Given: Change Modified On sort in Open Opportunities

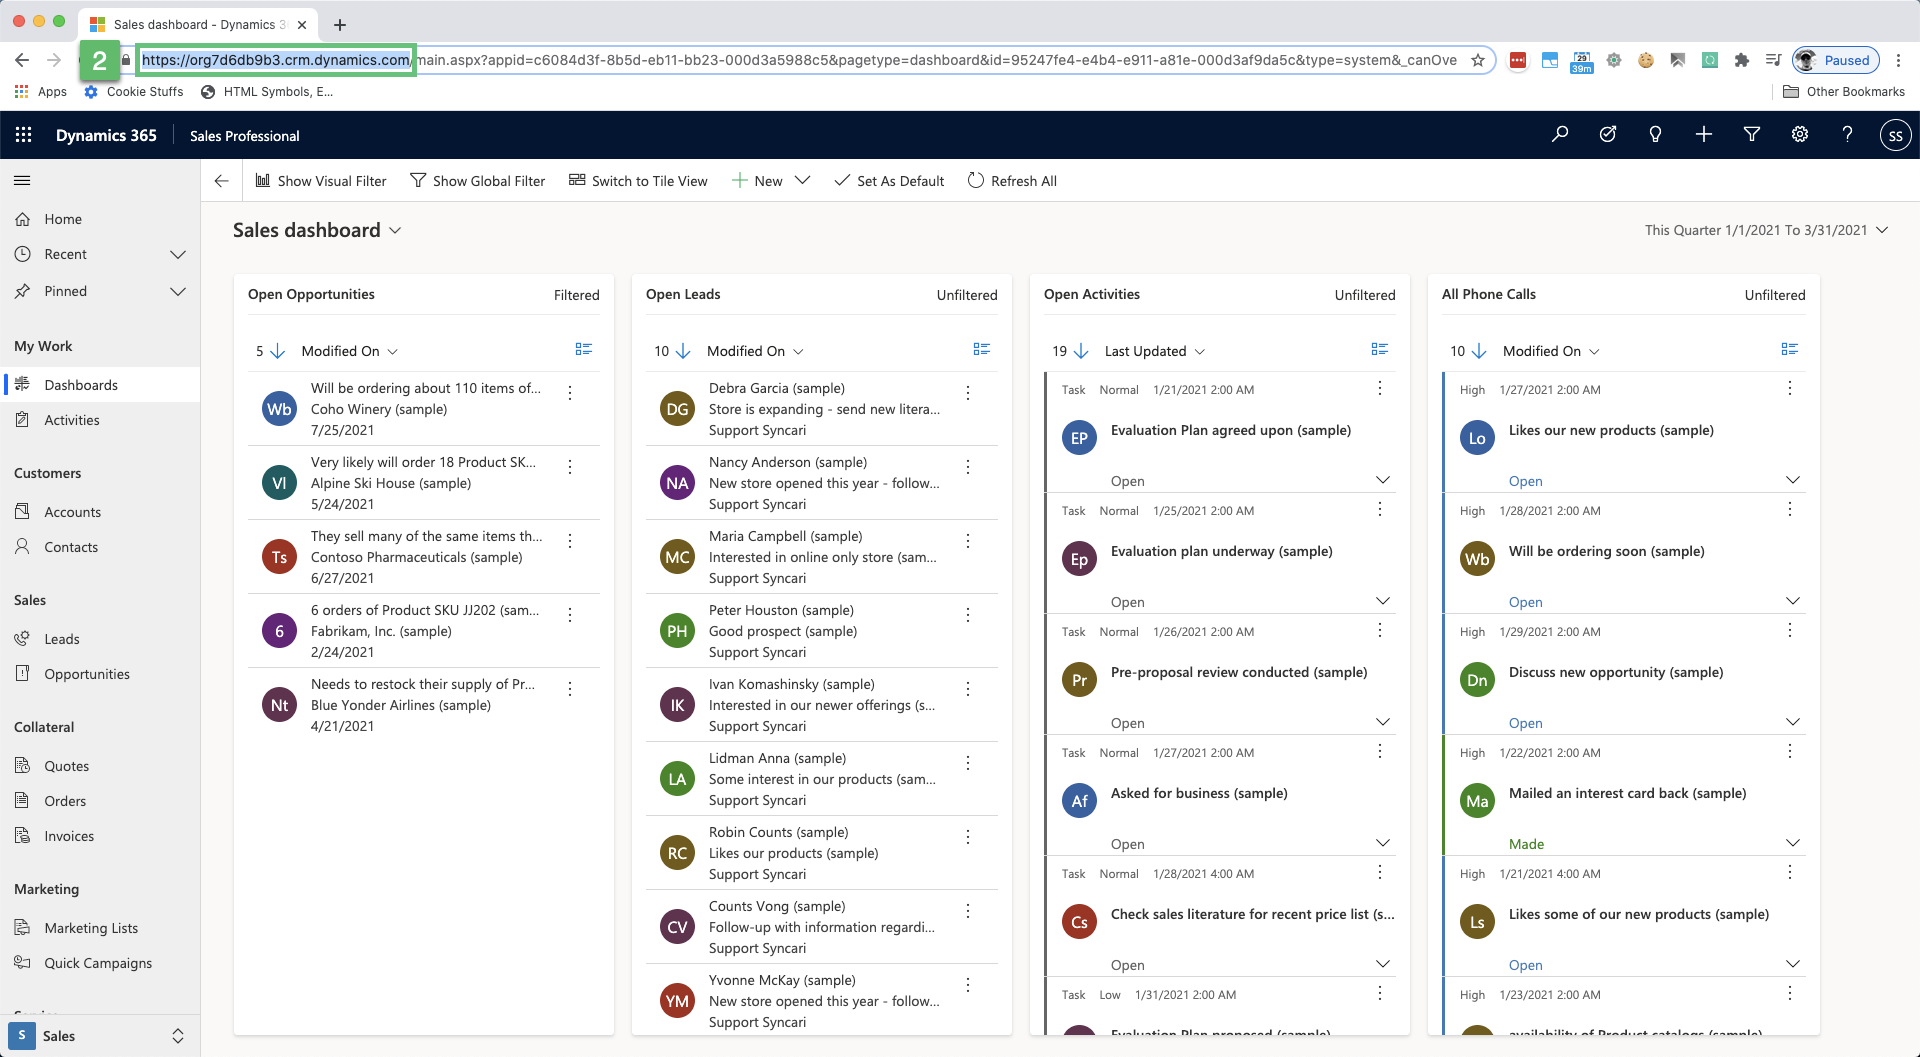Looking at the screenshot, I should click(x=350, y=351).
